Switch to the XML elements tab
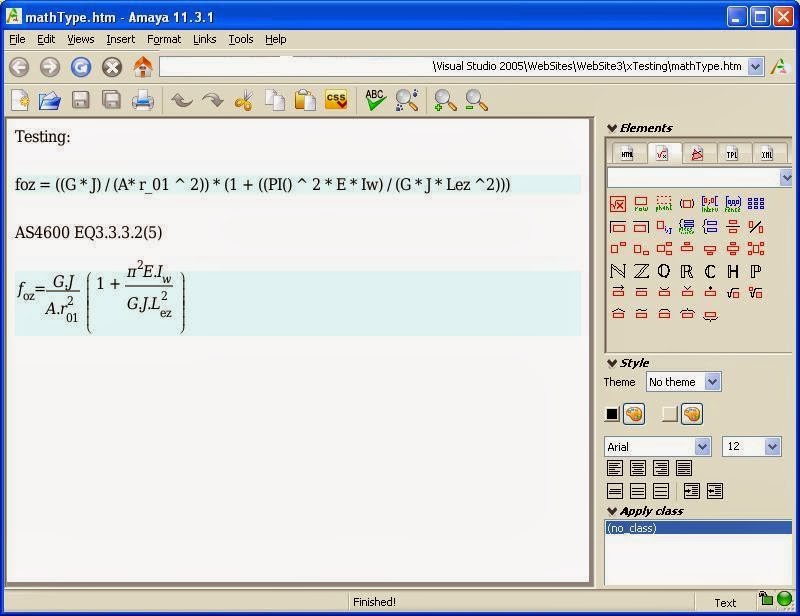 coord(767,154)
